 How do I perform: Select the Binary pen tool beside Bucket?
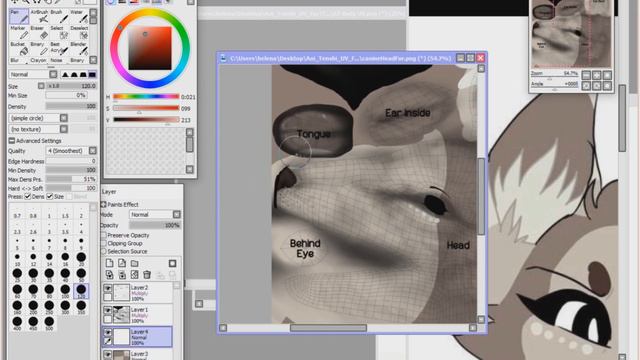[x=39, y=49]
